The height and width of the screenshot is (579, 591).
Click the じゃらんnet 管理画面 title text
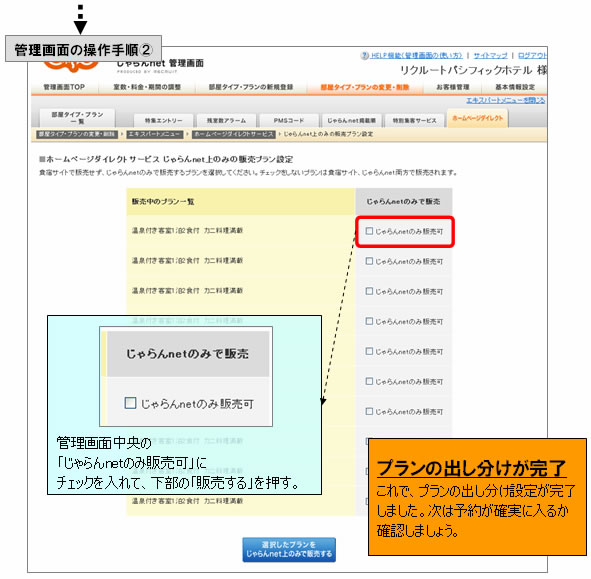point(160,63)
